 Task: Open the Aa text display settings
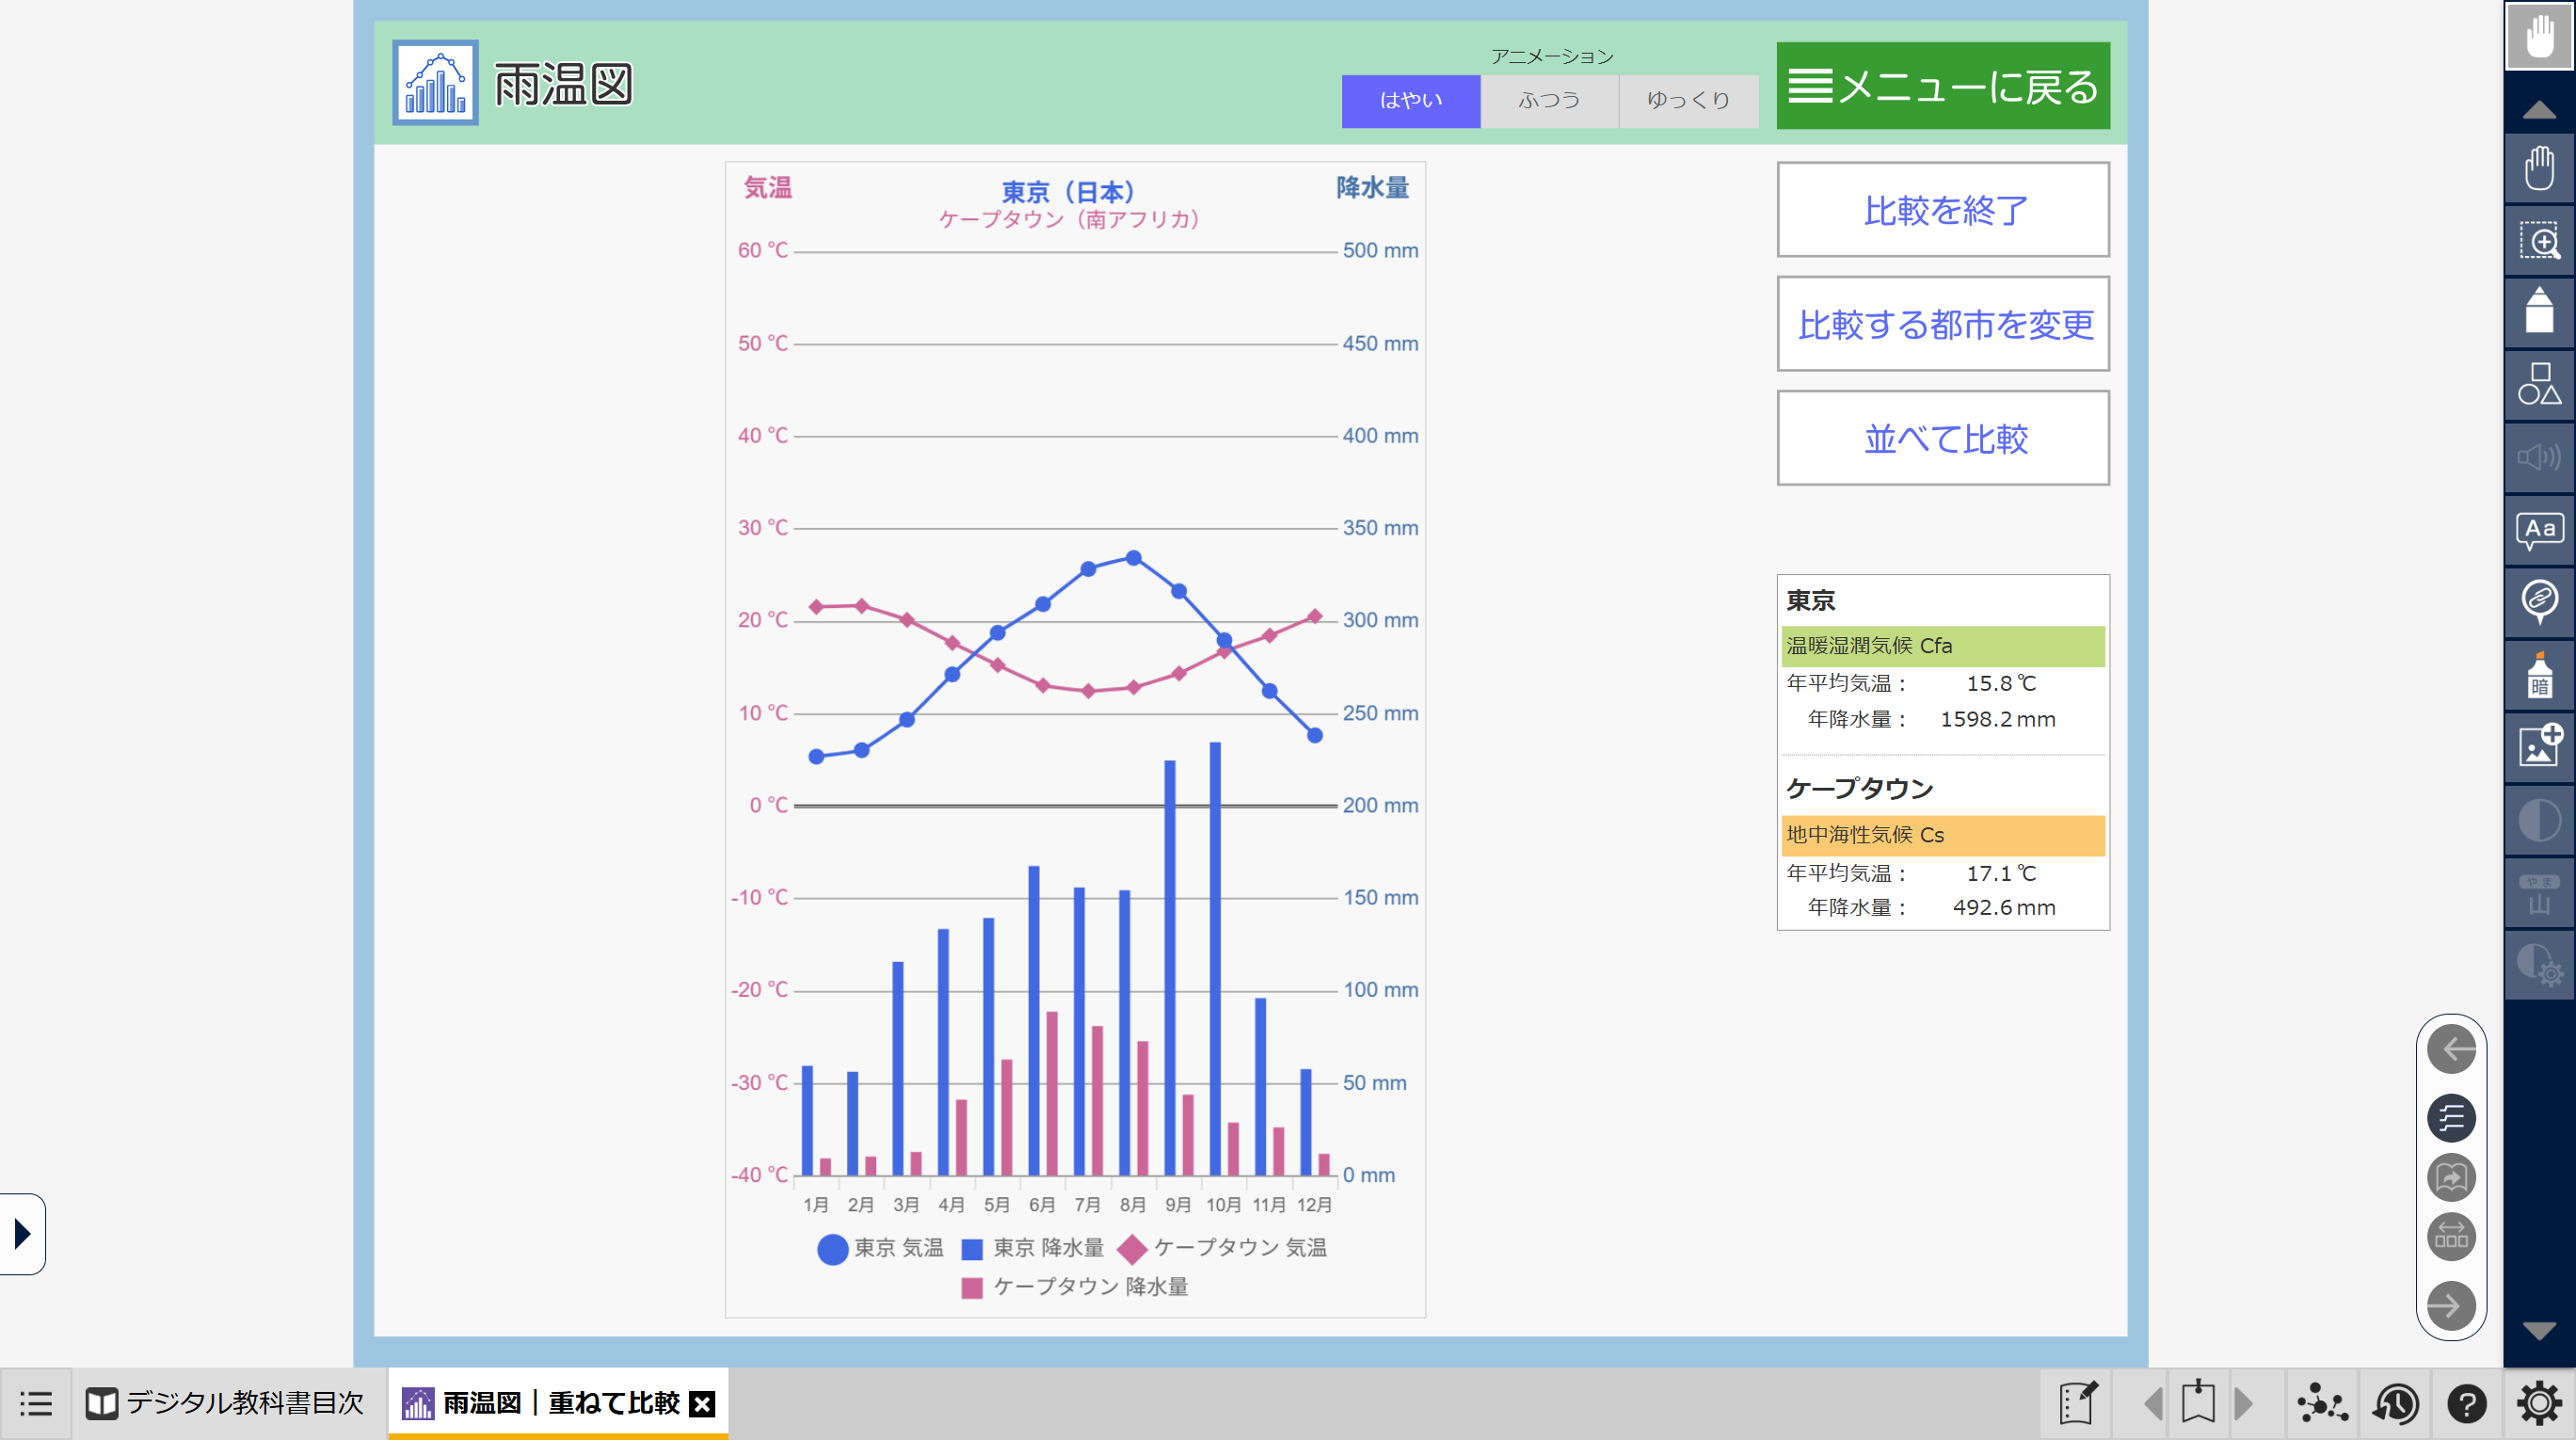[x=2538, y=530]
